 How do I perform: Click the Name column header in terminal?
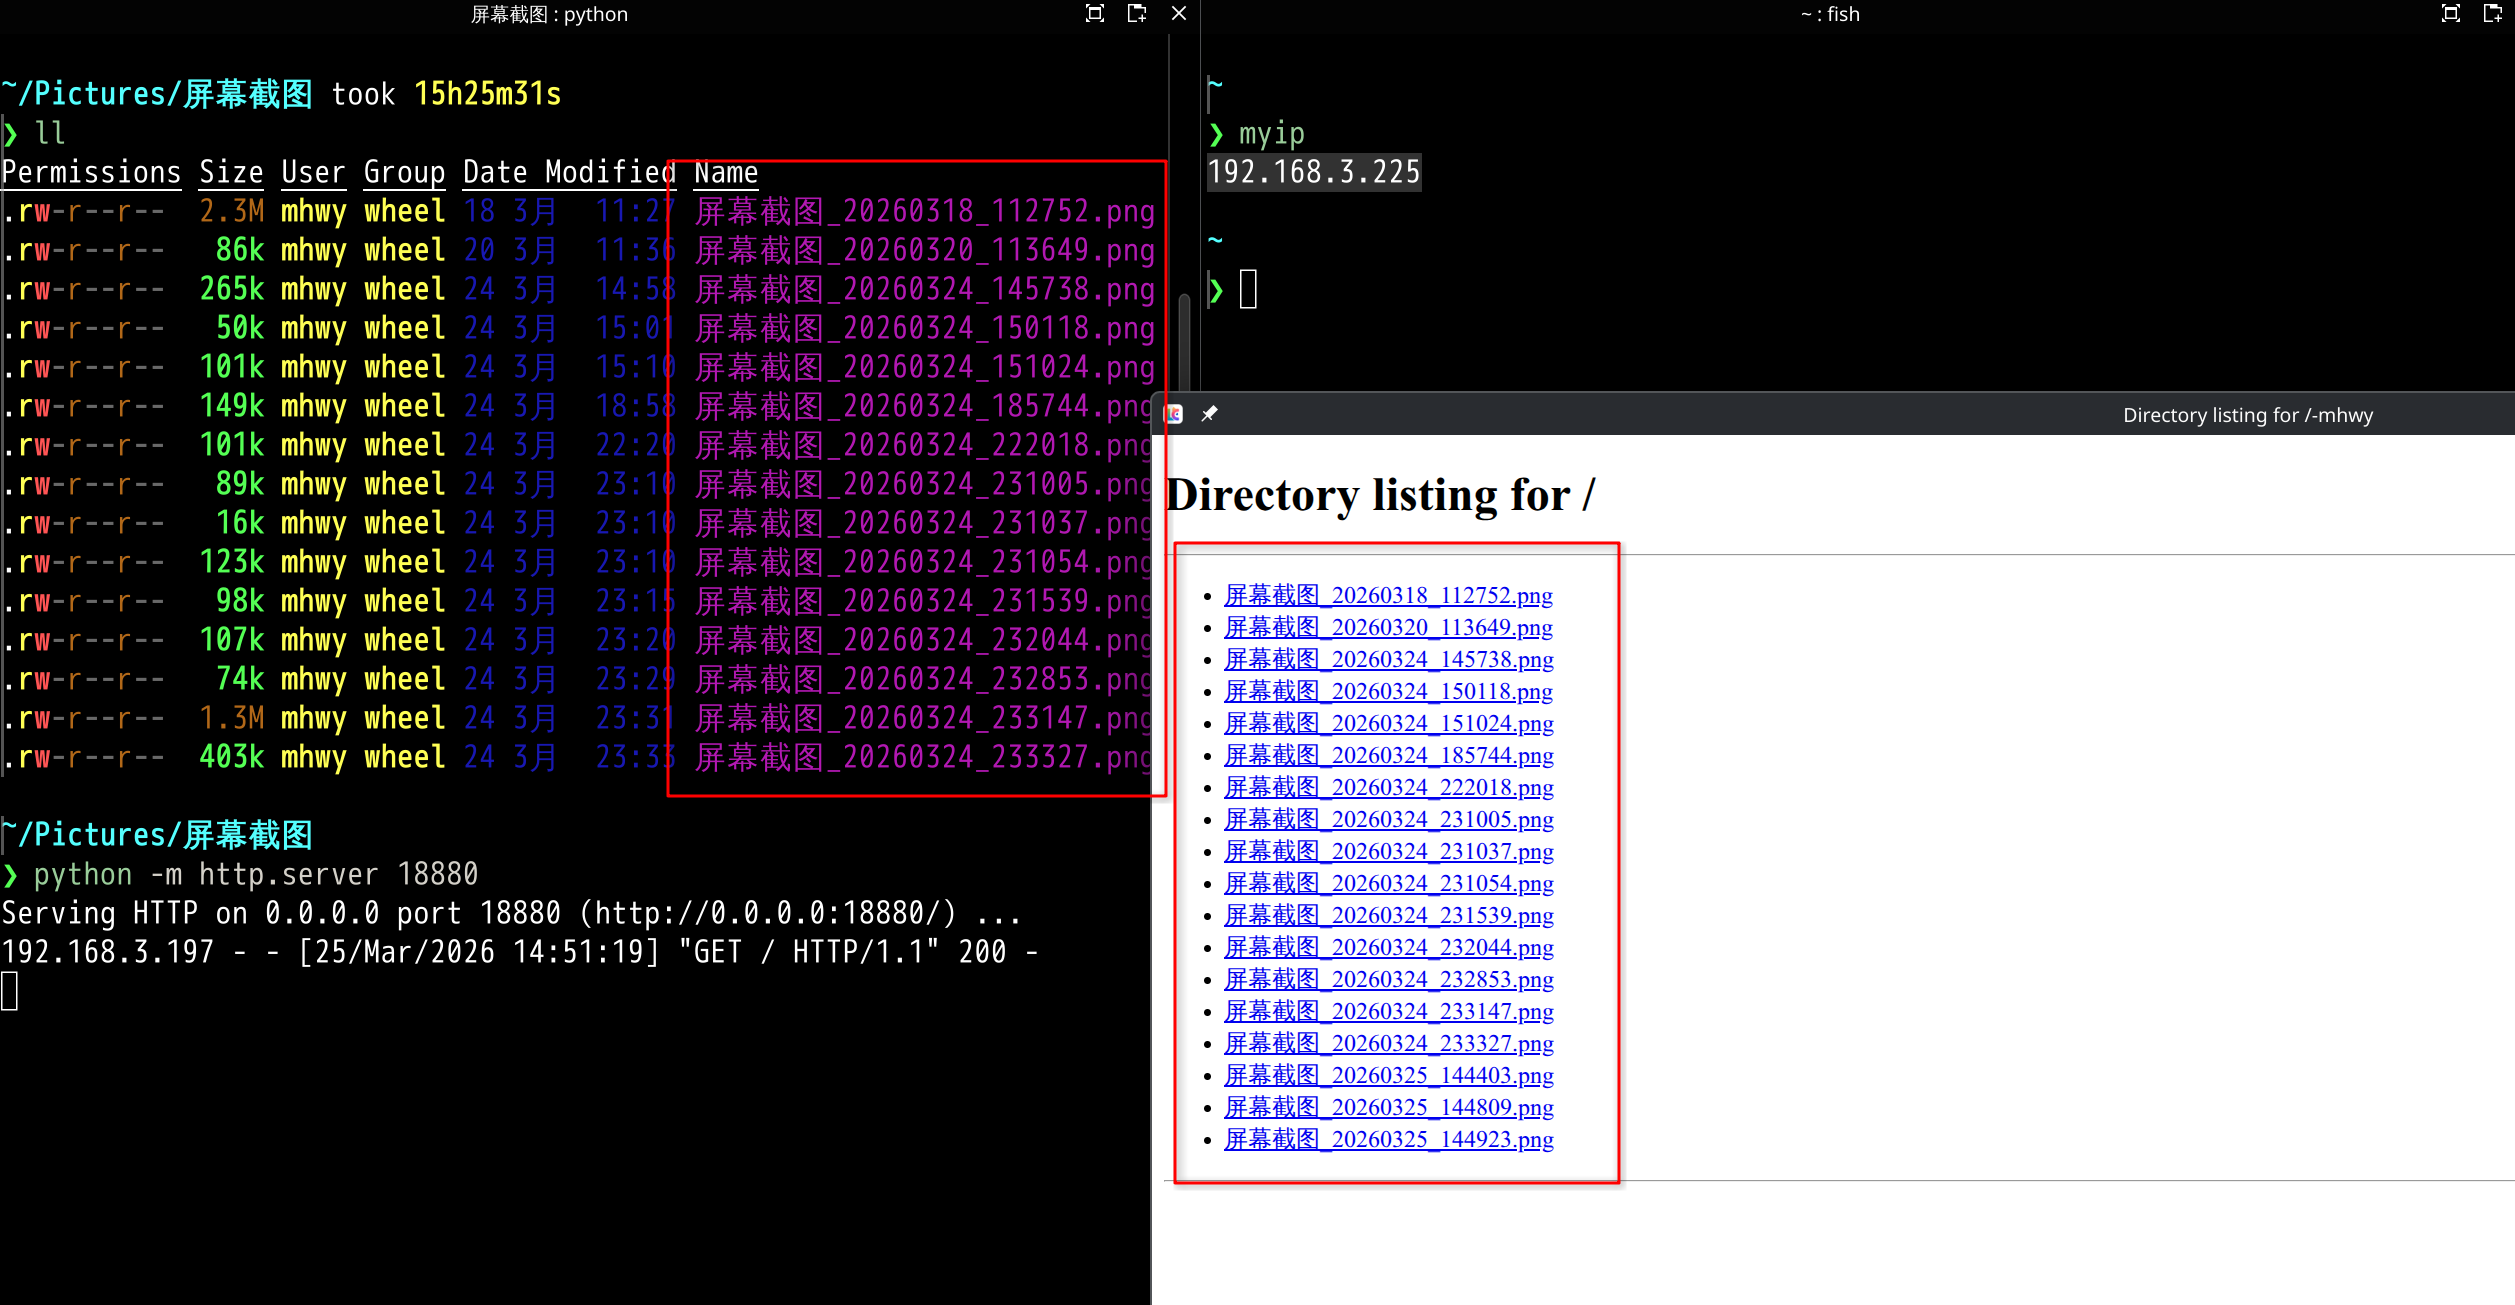[726, 173]
